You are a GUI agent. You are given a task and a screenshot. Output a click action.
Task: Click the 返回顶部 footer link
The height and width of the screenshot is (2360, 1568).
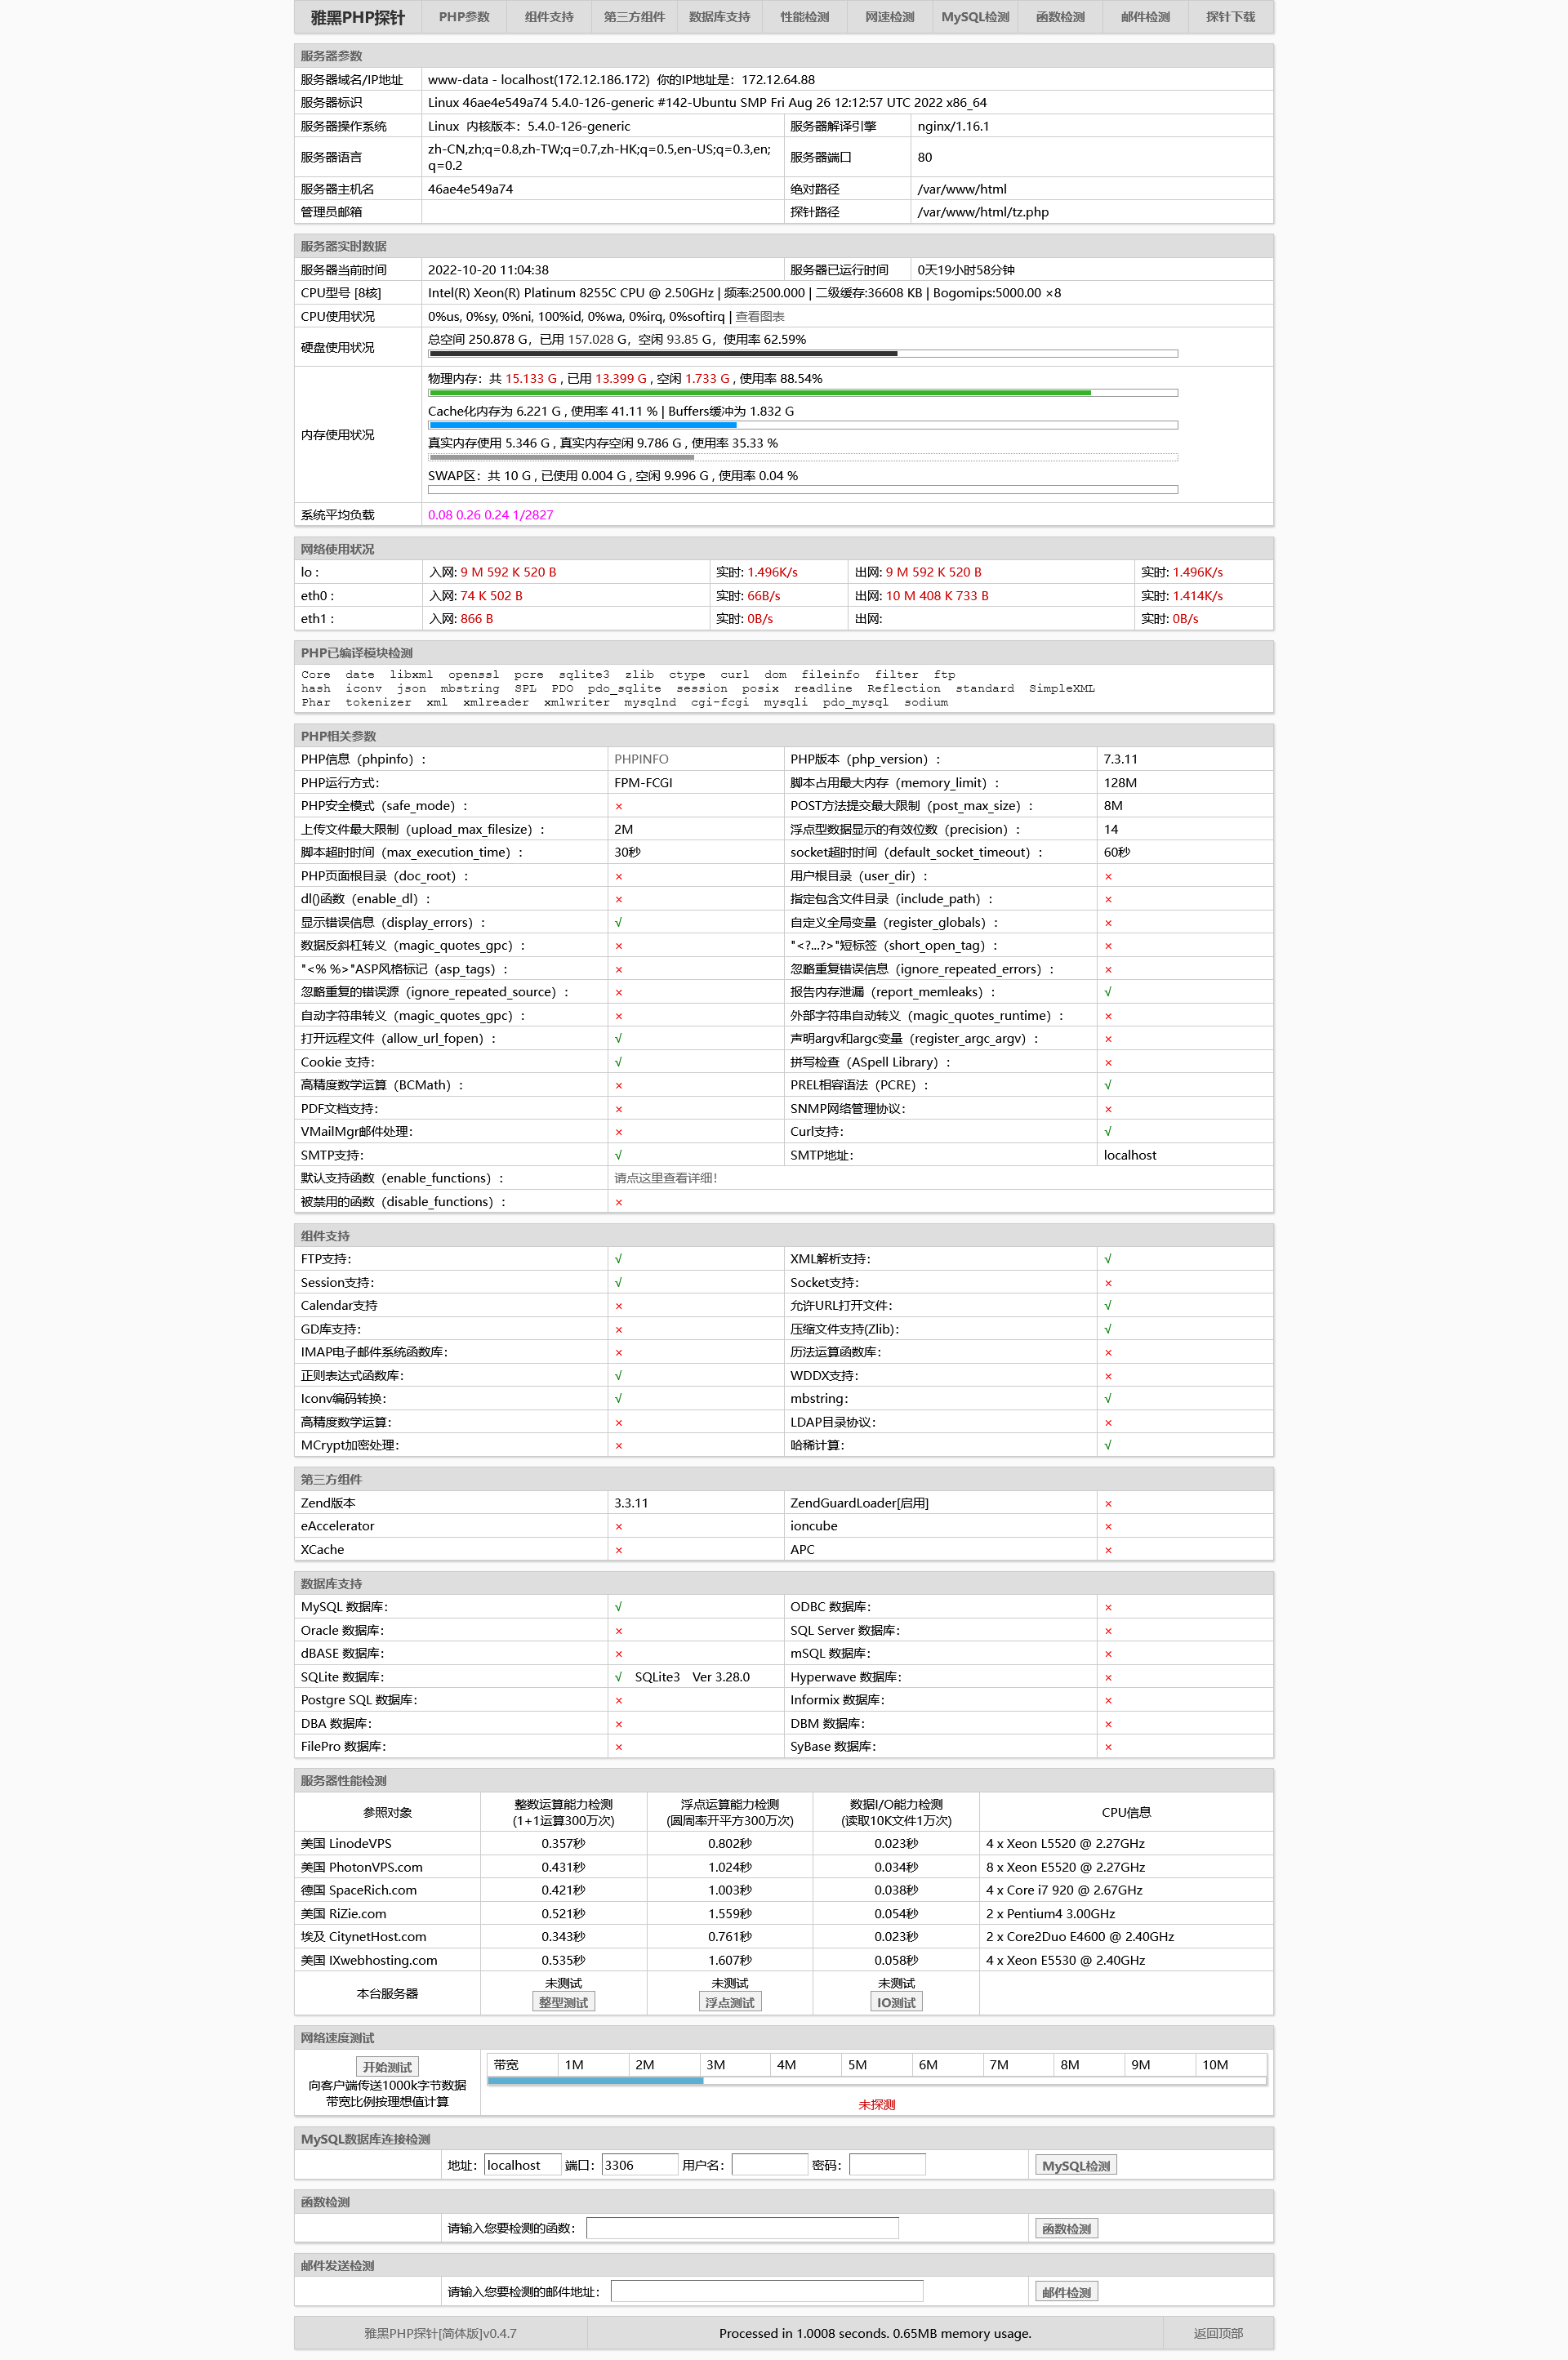pyautogui.click(x=1217, y=2333)
